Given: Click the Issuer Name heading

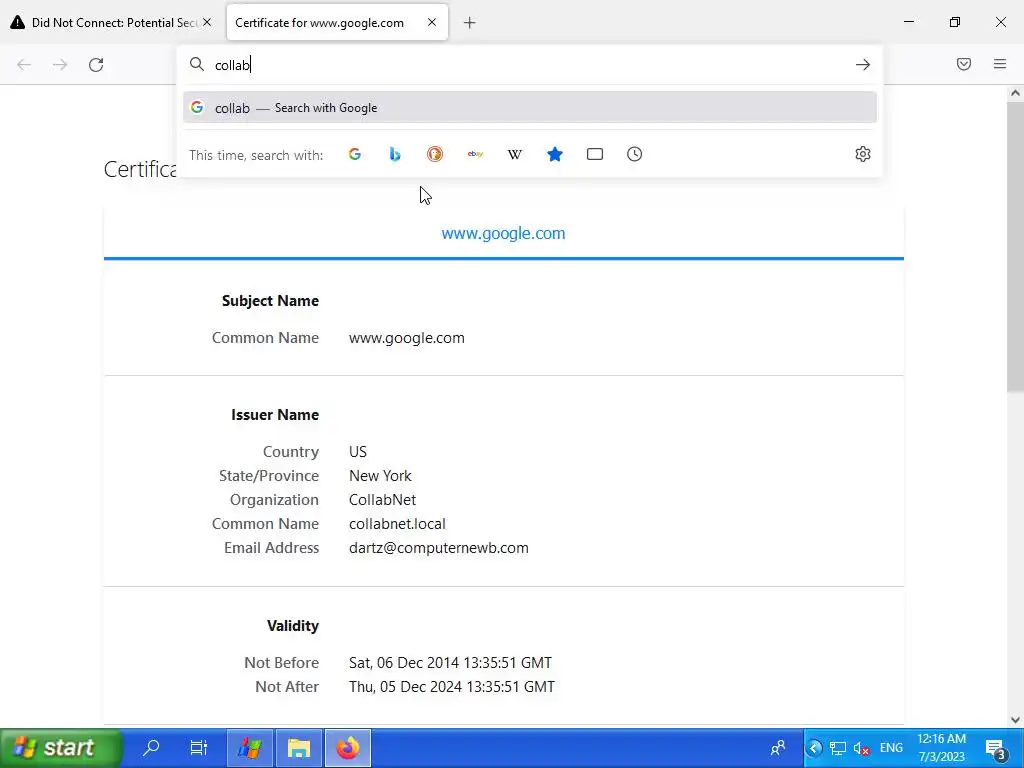Looking at the screenshot, I should tap(275, 415).
